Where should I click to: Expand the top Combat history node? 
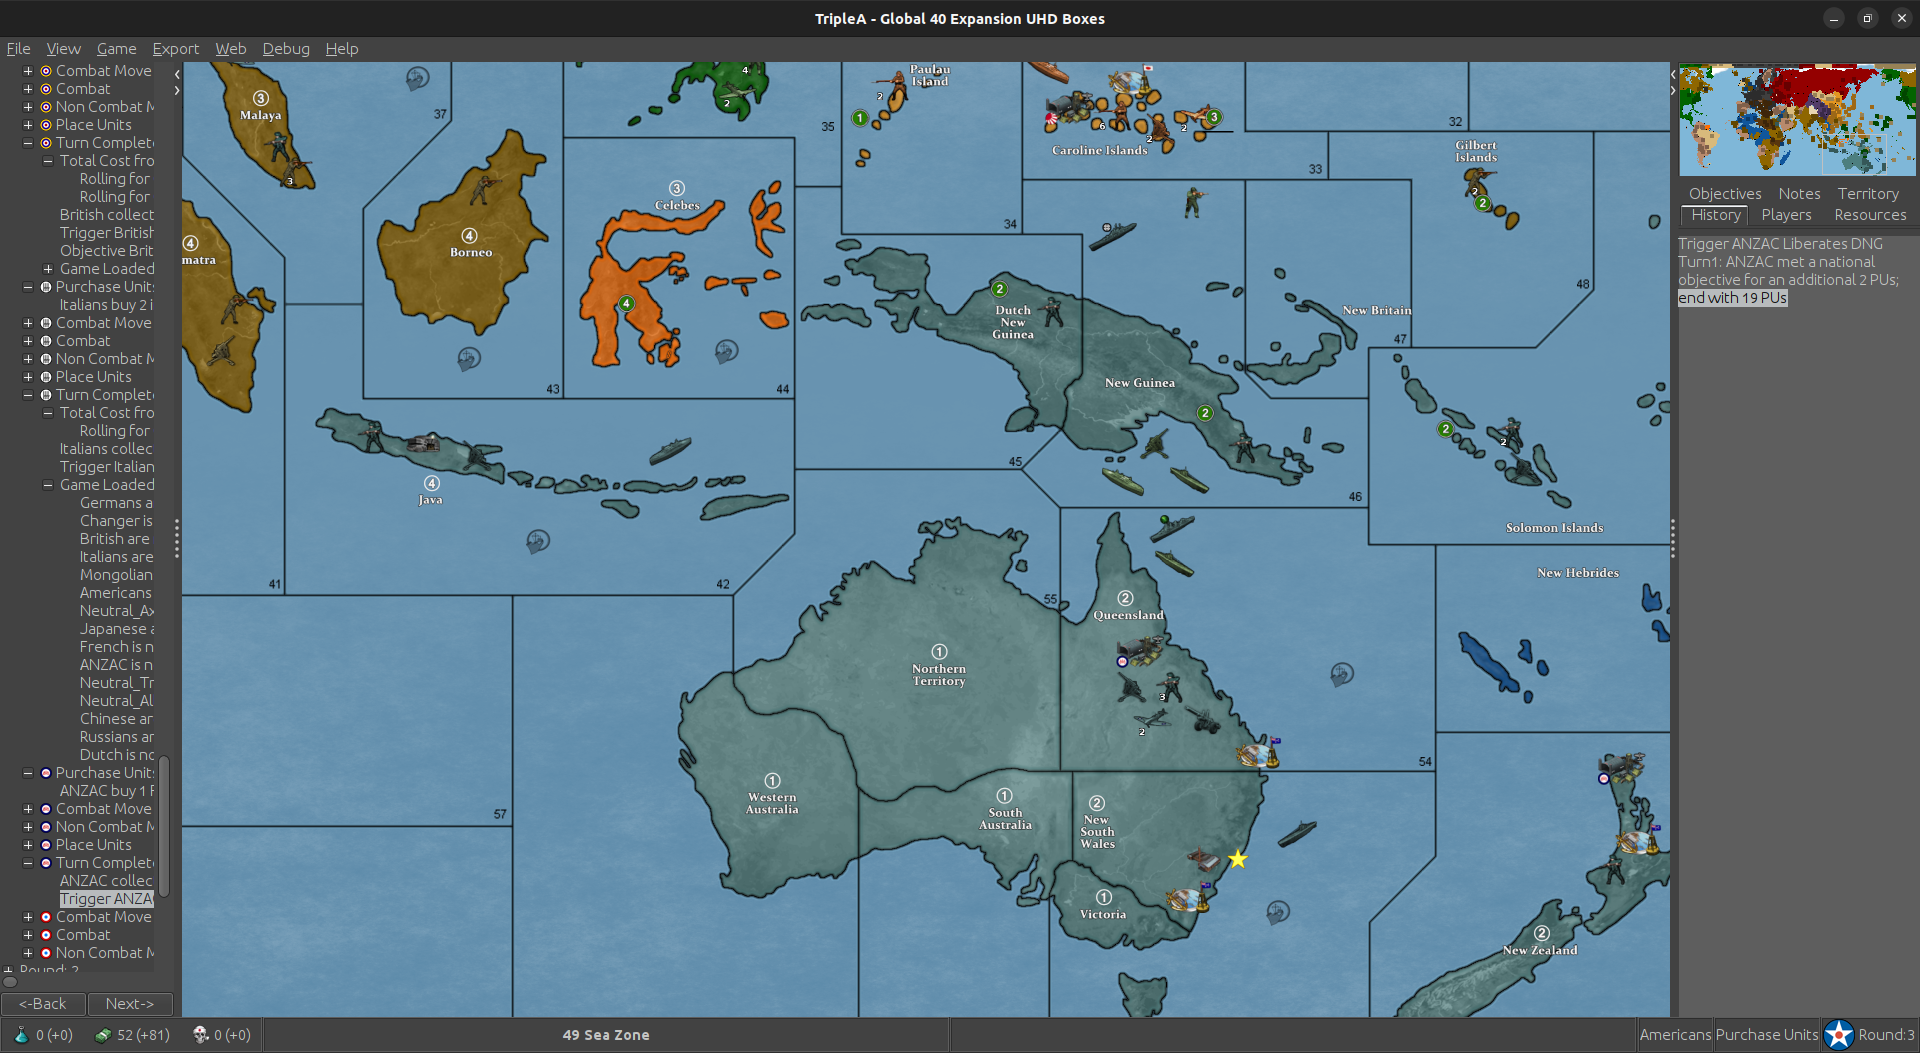(28, 89)
